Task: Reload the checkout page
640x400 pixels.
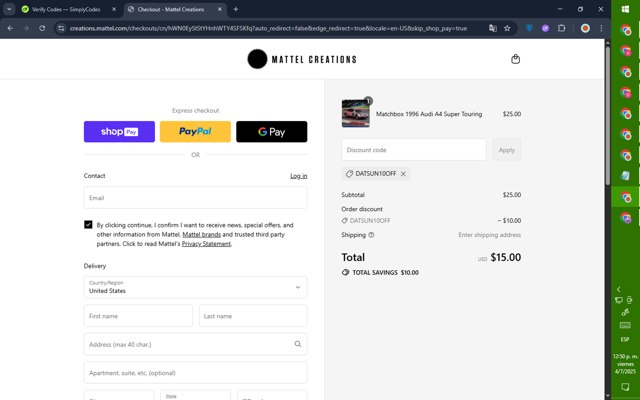Action: 42,28
